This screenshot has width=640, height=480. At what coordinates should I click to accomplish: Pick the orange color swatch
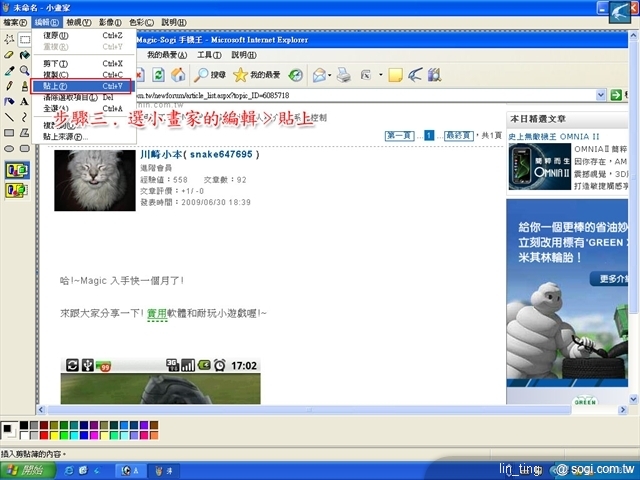154,436
